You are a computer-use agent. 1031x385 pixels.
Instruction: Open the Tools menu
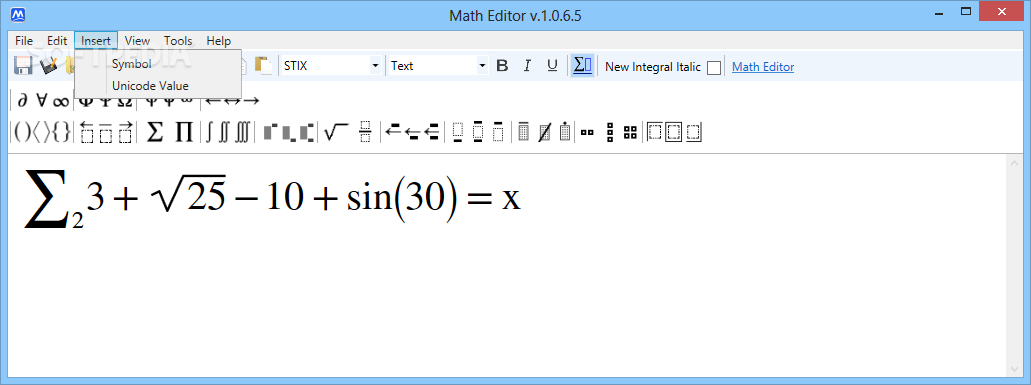click(178, 41)
